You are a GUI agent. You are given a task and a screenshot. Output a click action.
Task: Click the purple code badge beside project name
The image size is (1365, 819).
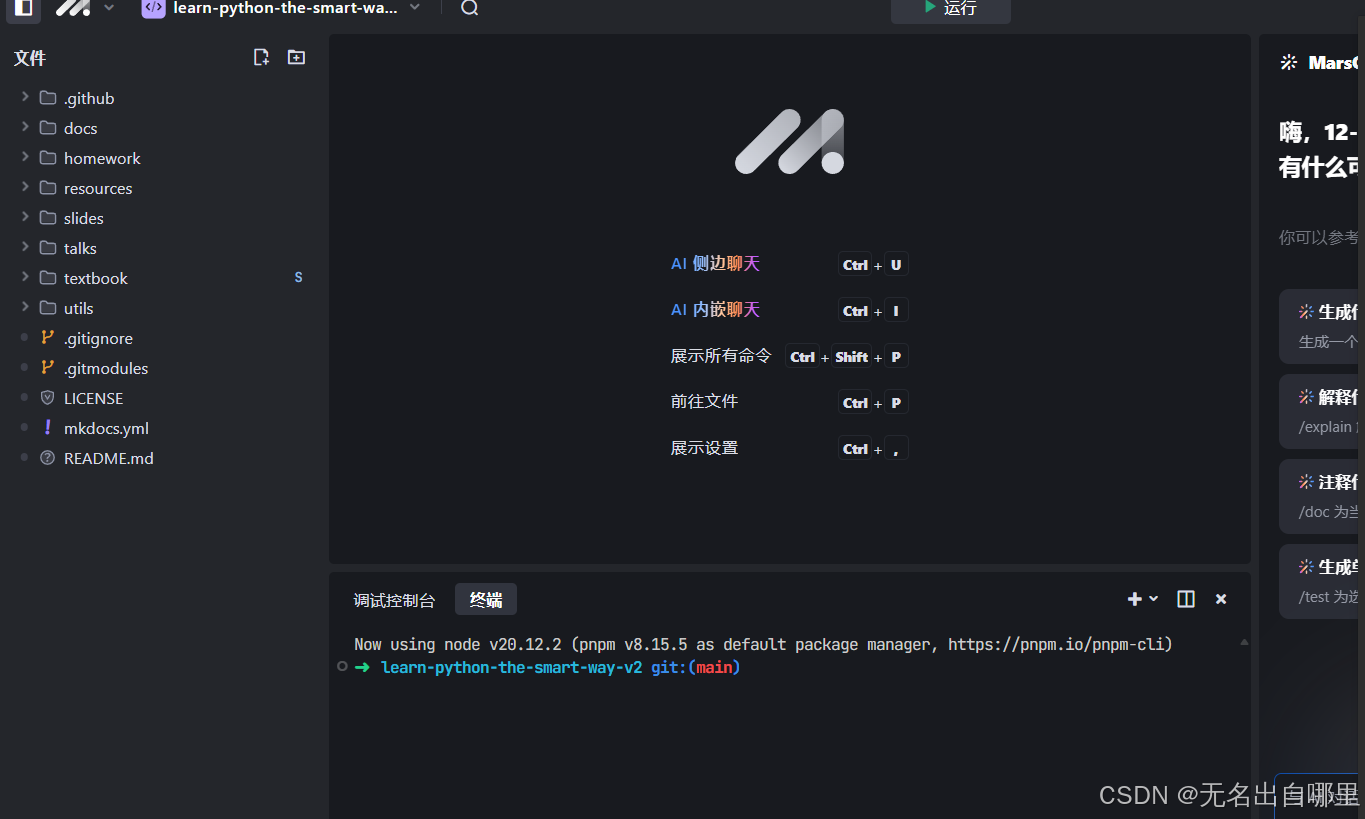tap(153, 8)
